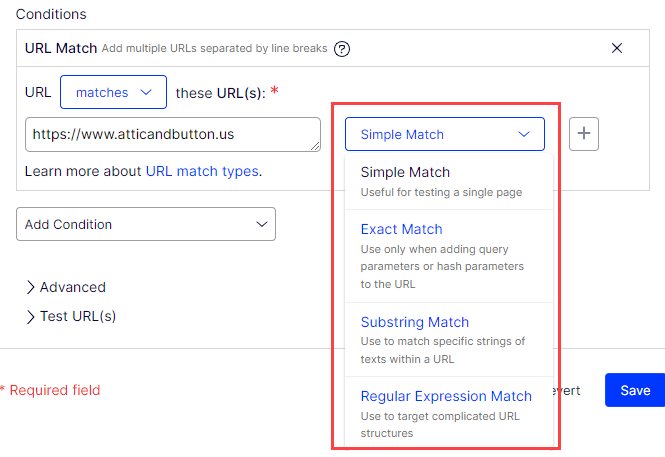Select the Exact Match option
Viewport: 665px width, 457px height.
[x=401, y=229]
